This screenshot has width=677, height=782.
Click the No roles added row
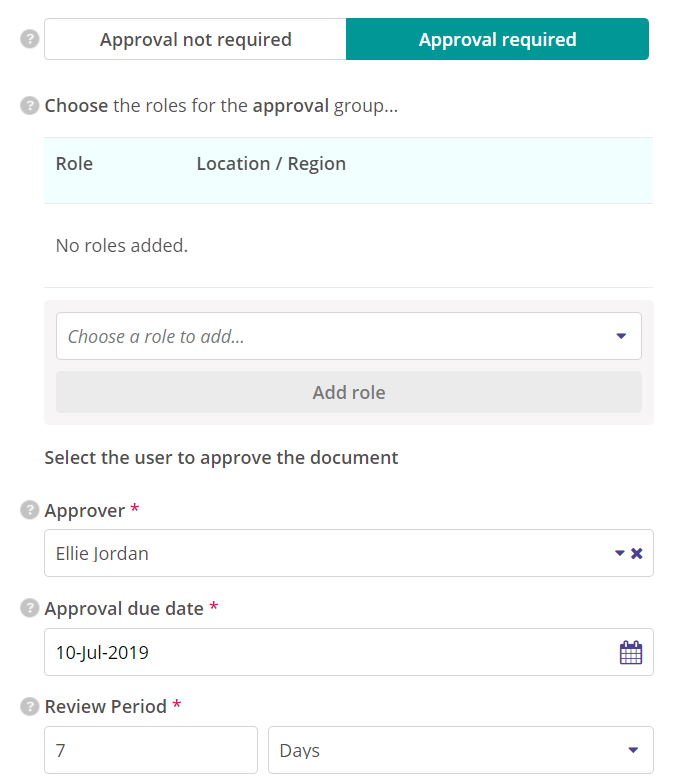tap(122, 245)
